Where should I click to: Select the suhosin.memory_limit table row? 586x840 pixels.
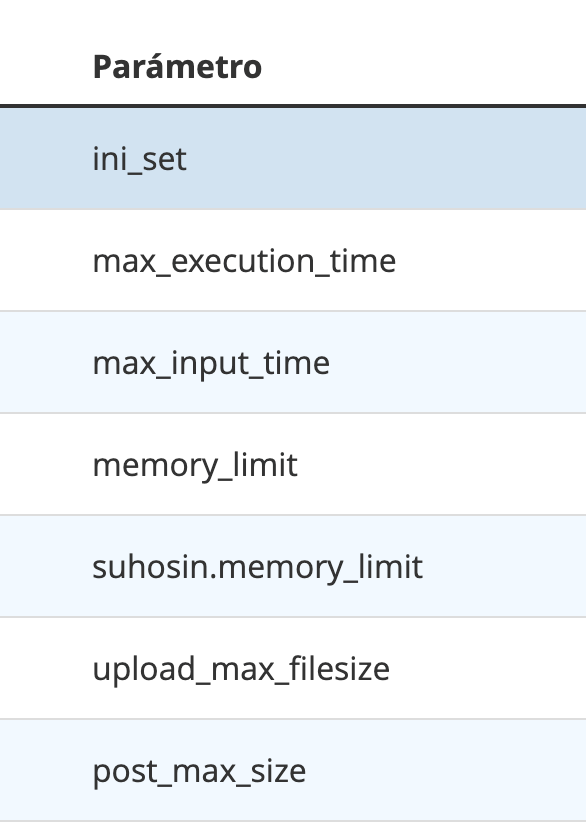[x=293, y=566]
